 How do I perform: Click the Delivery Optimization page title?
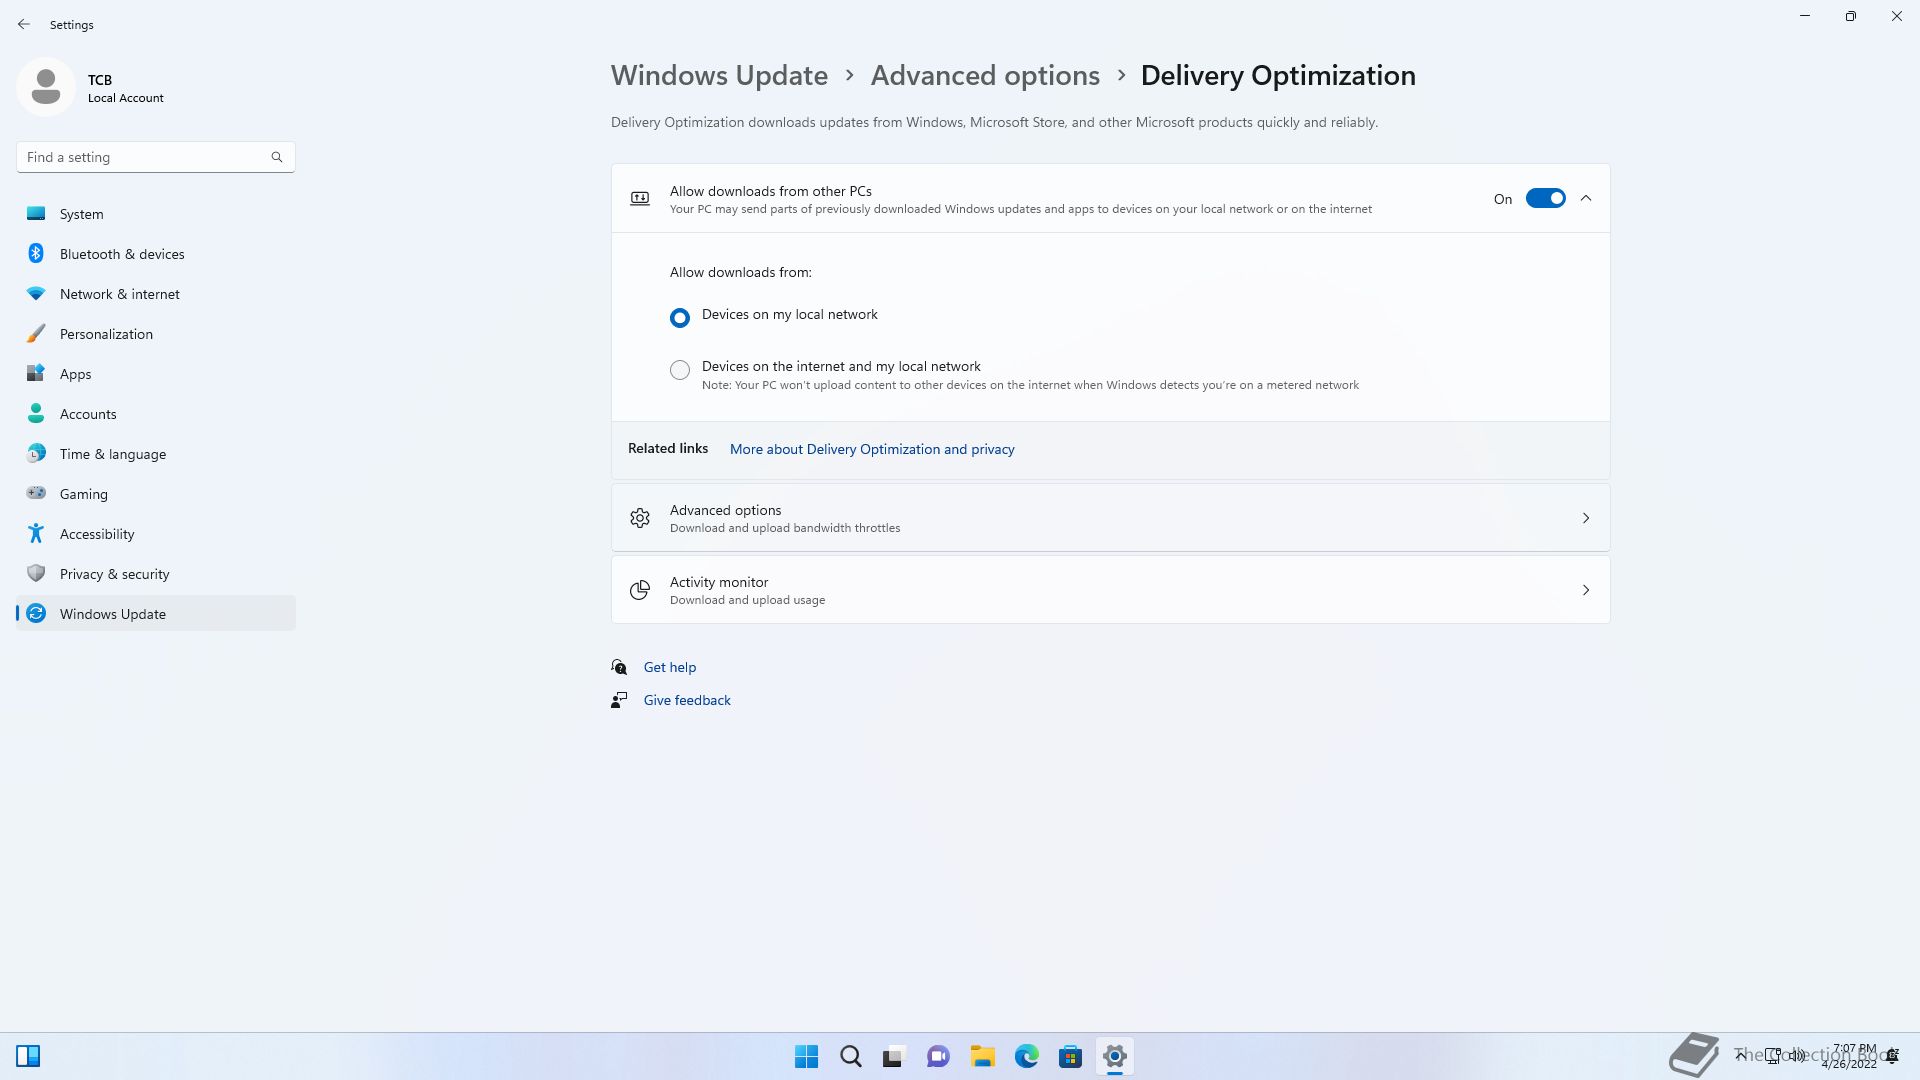pos(1278,76)
